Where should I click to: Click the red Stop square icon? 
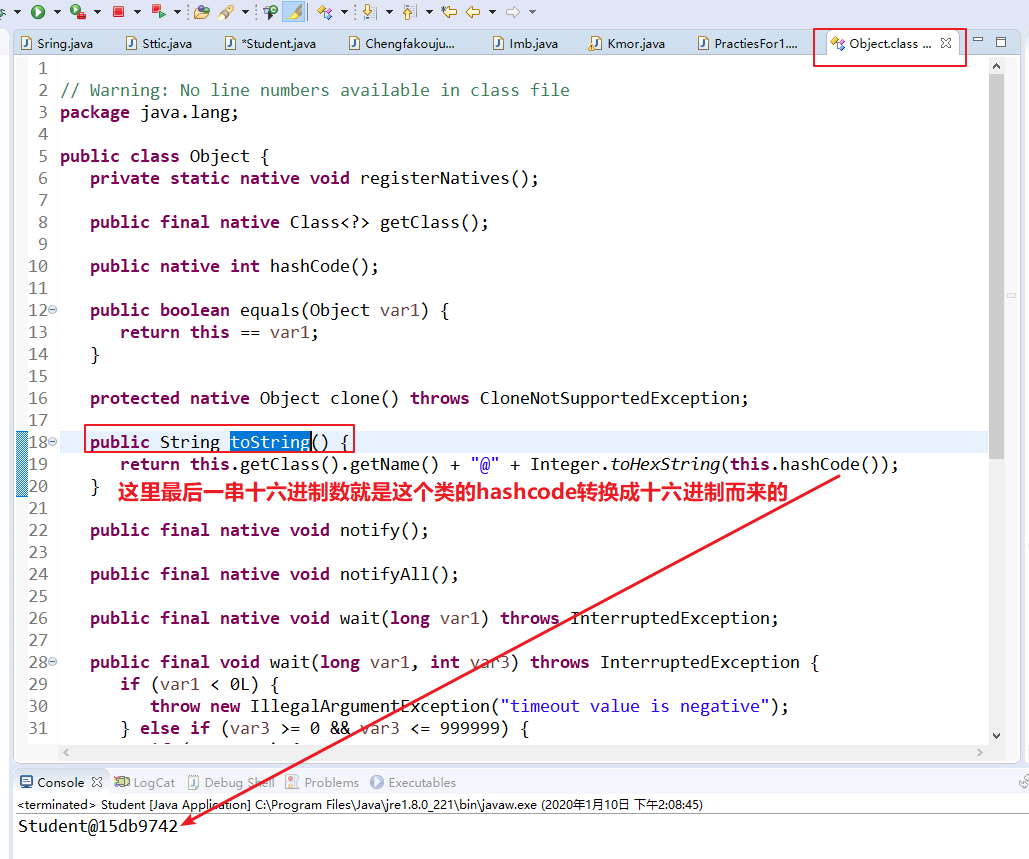pos(119,11)
